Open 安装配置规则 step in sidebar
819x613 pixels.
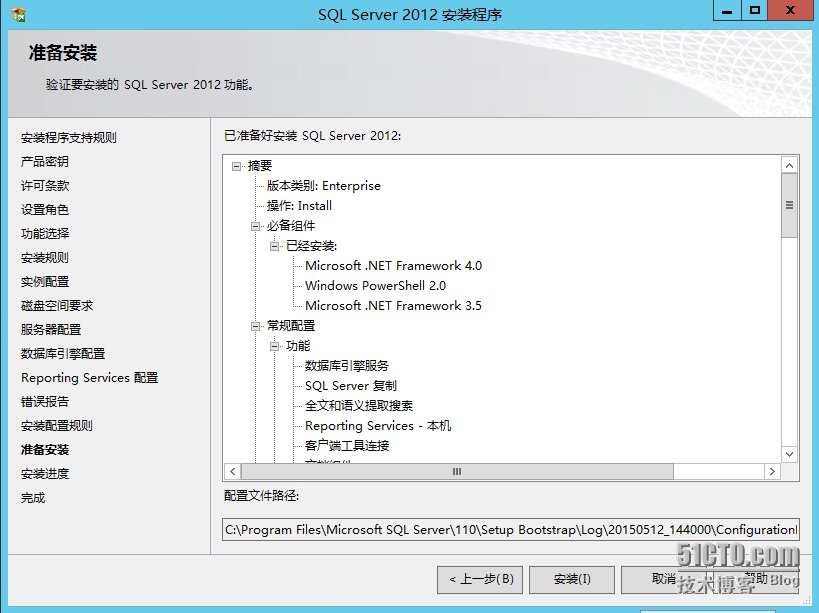(56, 426)
